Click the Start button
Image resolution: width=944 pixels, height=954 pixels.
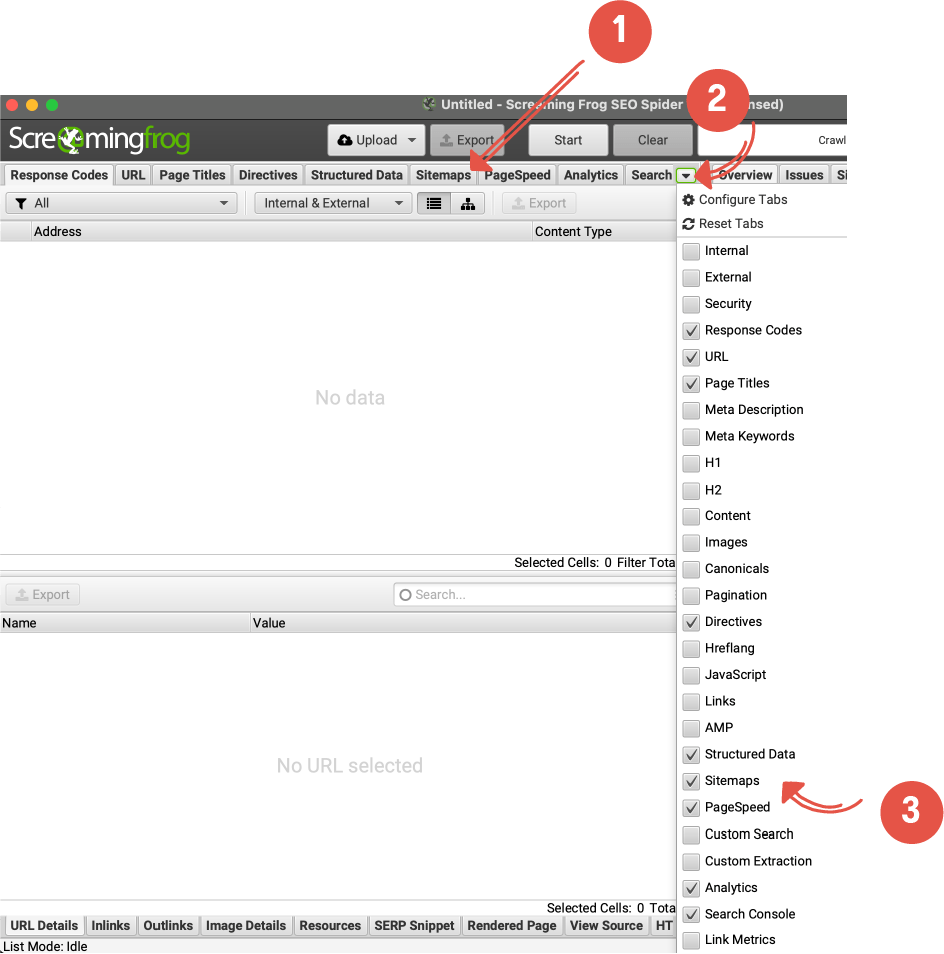(x=568, y=140)
